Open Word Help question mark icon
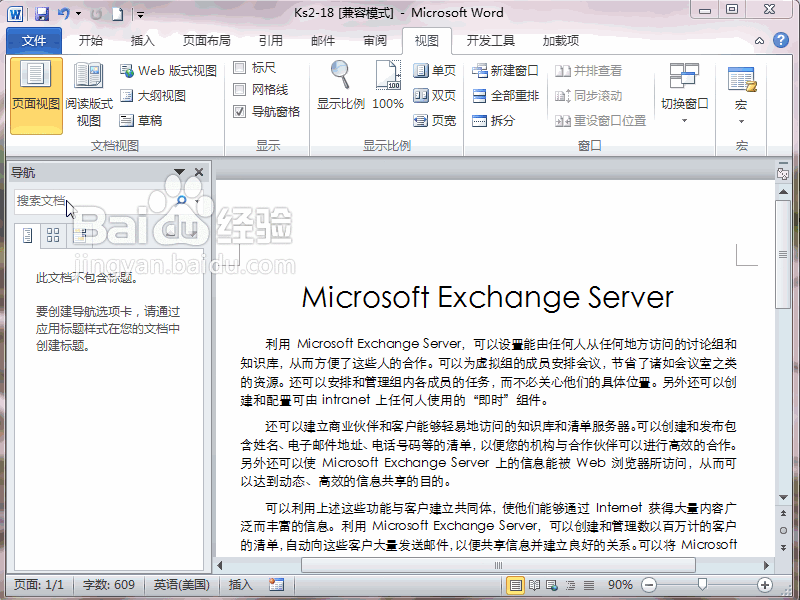This screenshot has width=800, height=600. 781,40
